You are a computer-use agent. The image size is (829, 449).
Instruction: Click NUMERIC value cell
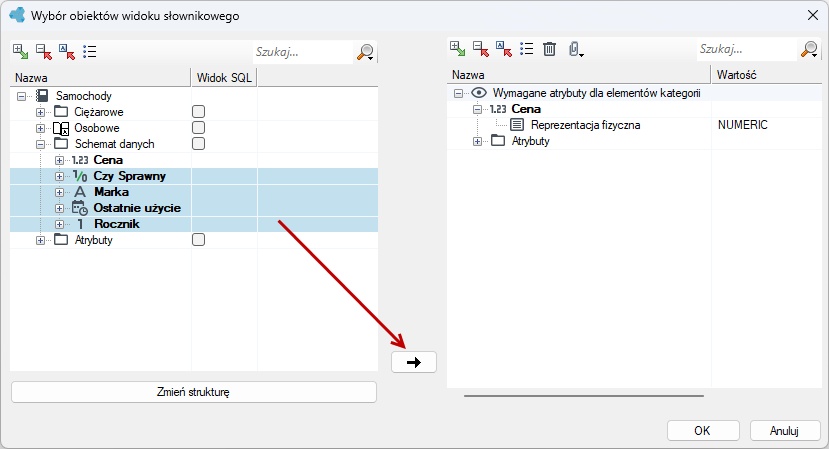(x=742, y=125)
